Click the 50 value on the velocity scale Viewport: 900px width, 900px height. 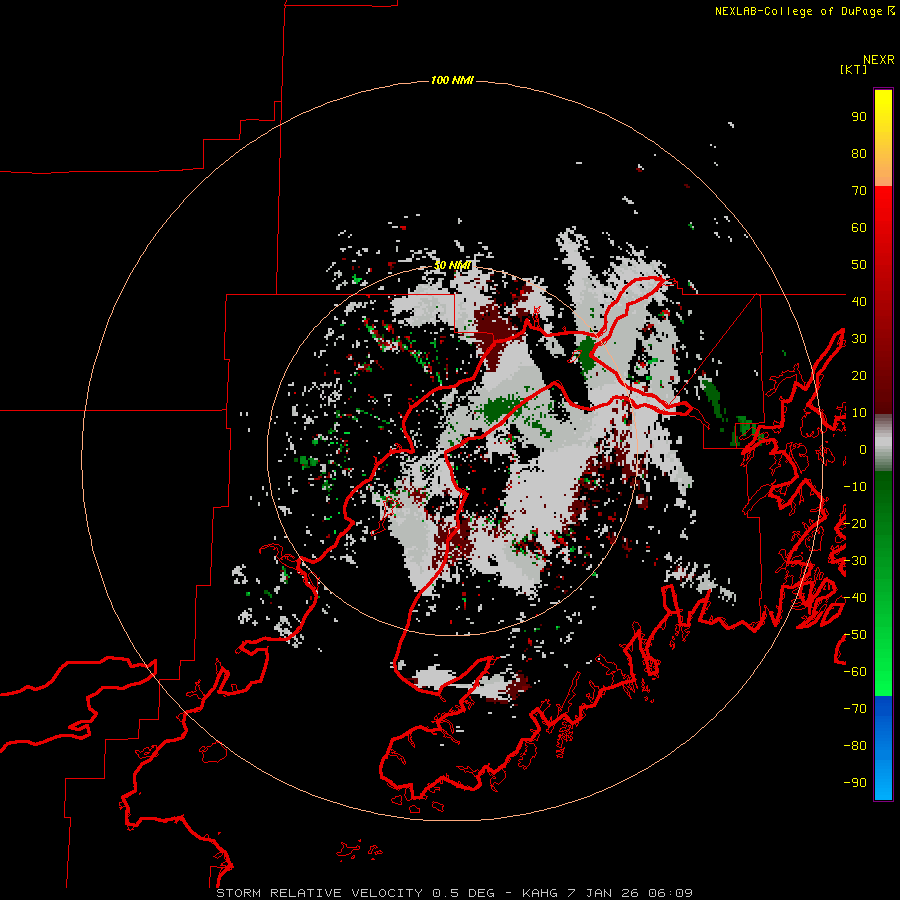[859, 265]
